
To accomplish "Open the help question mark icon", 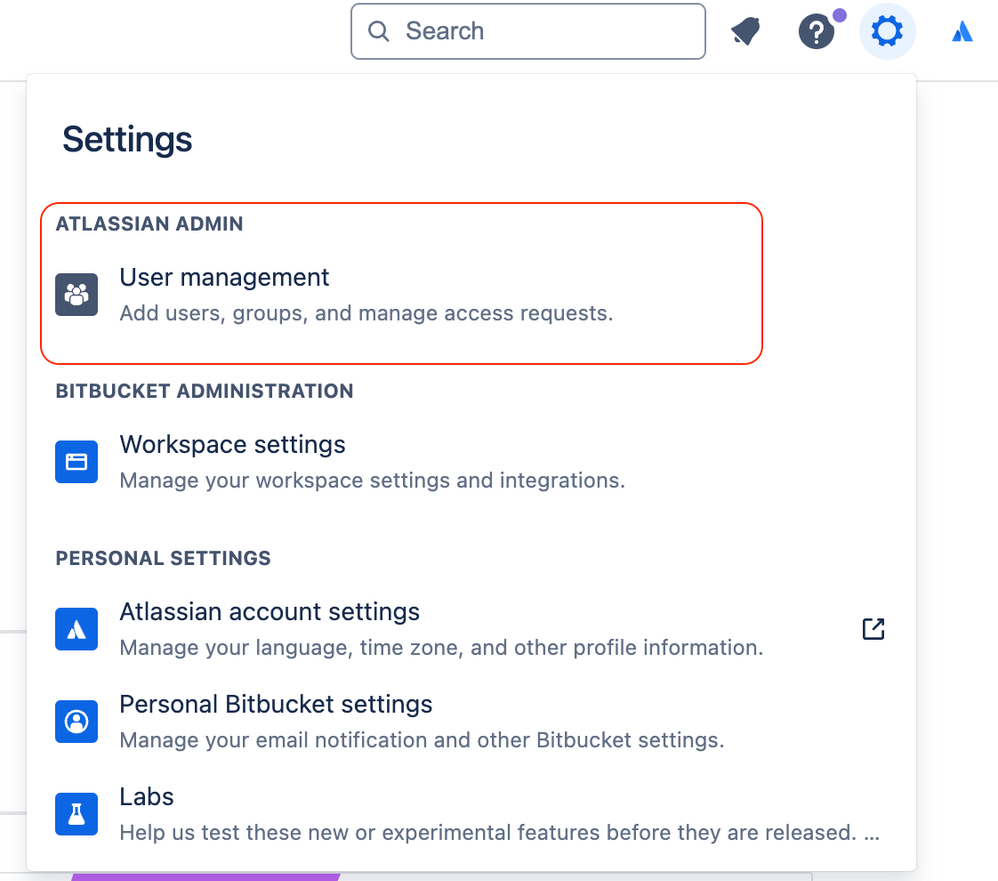I will click(x=816, y=31).
